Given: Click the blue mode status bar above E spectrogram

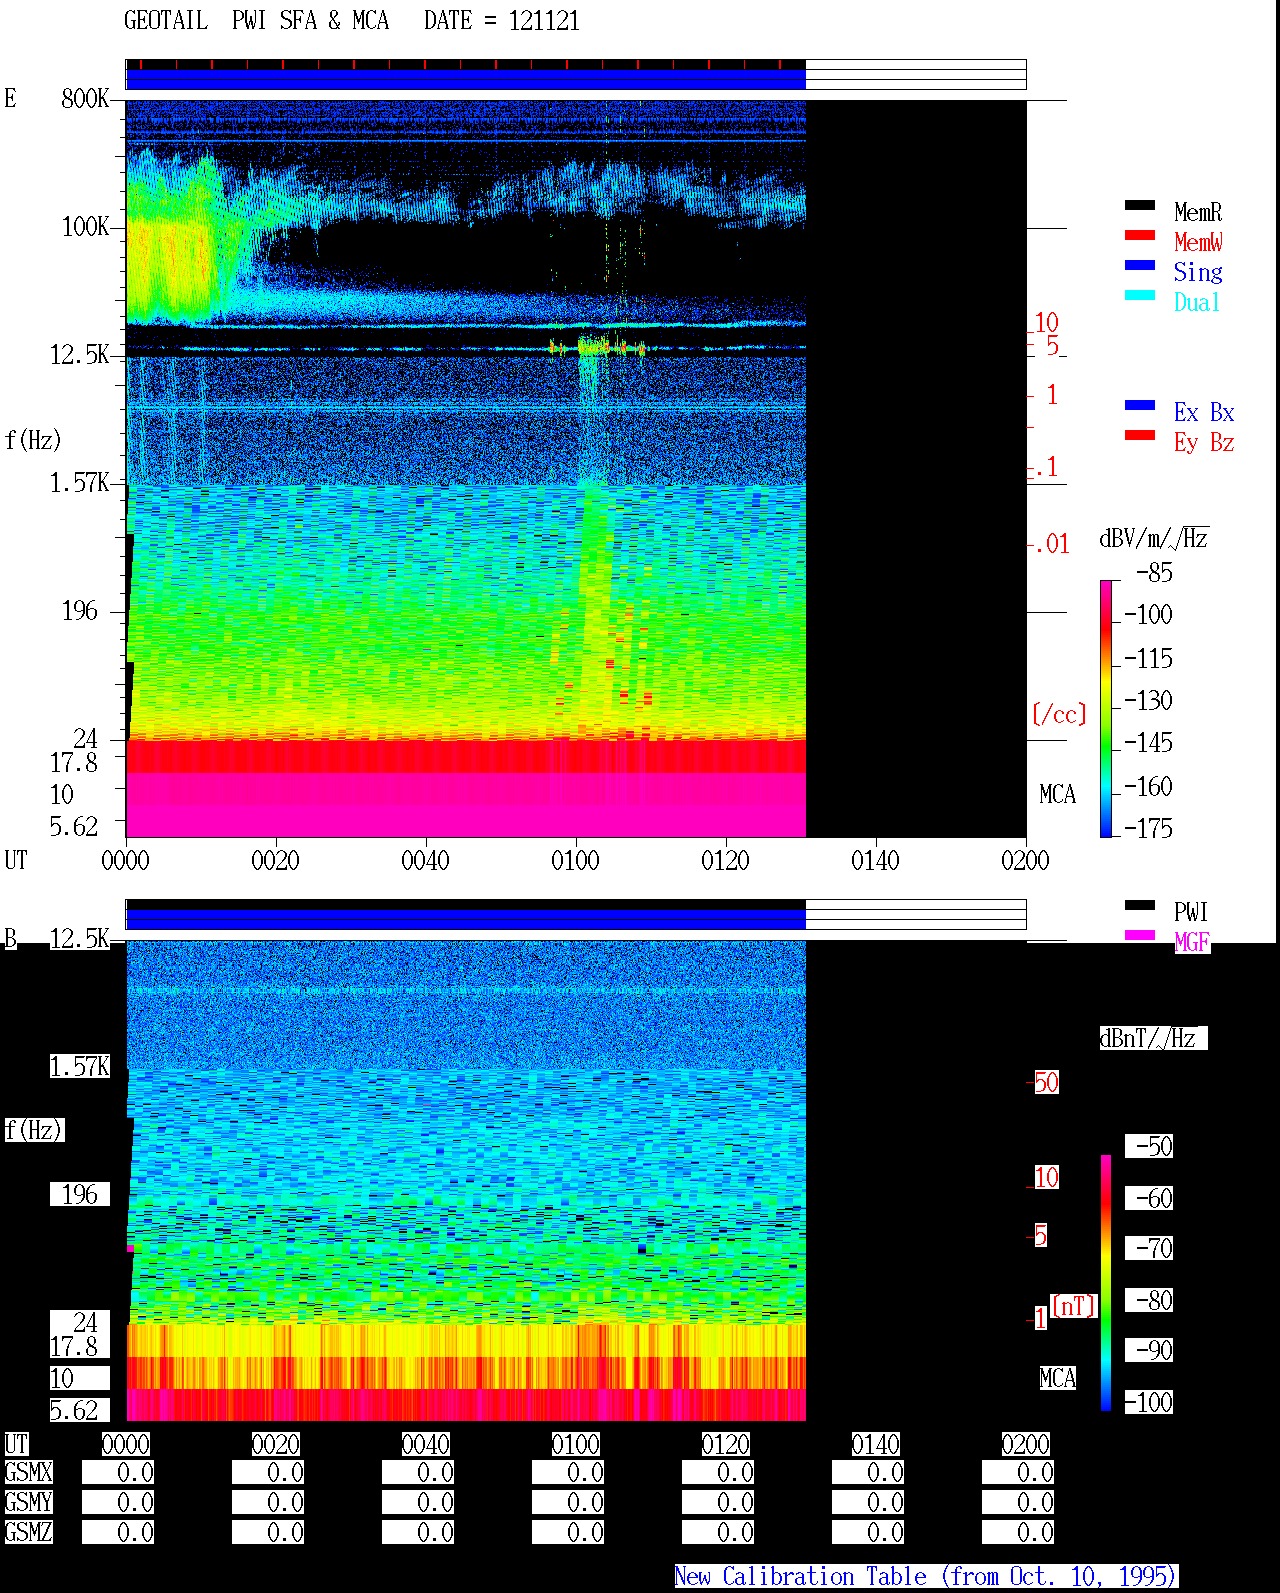Looking at the screenshot, I should click(x=466, y=79).
